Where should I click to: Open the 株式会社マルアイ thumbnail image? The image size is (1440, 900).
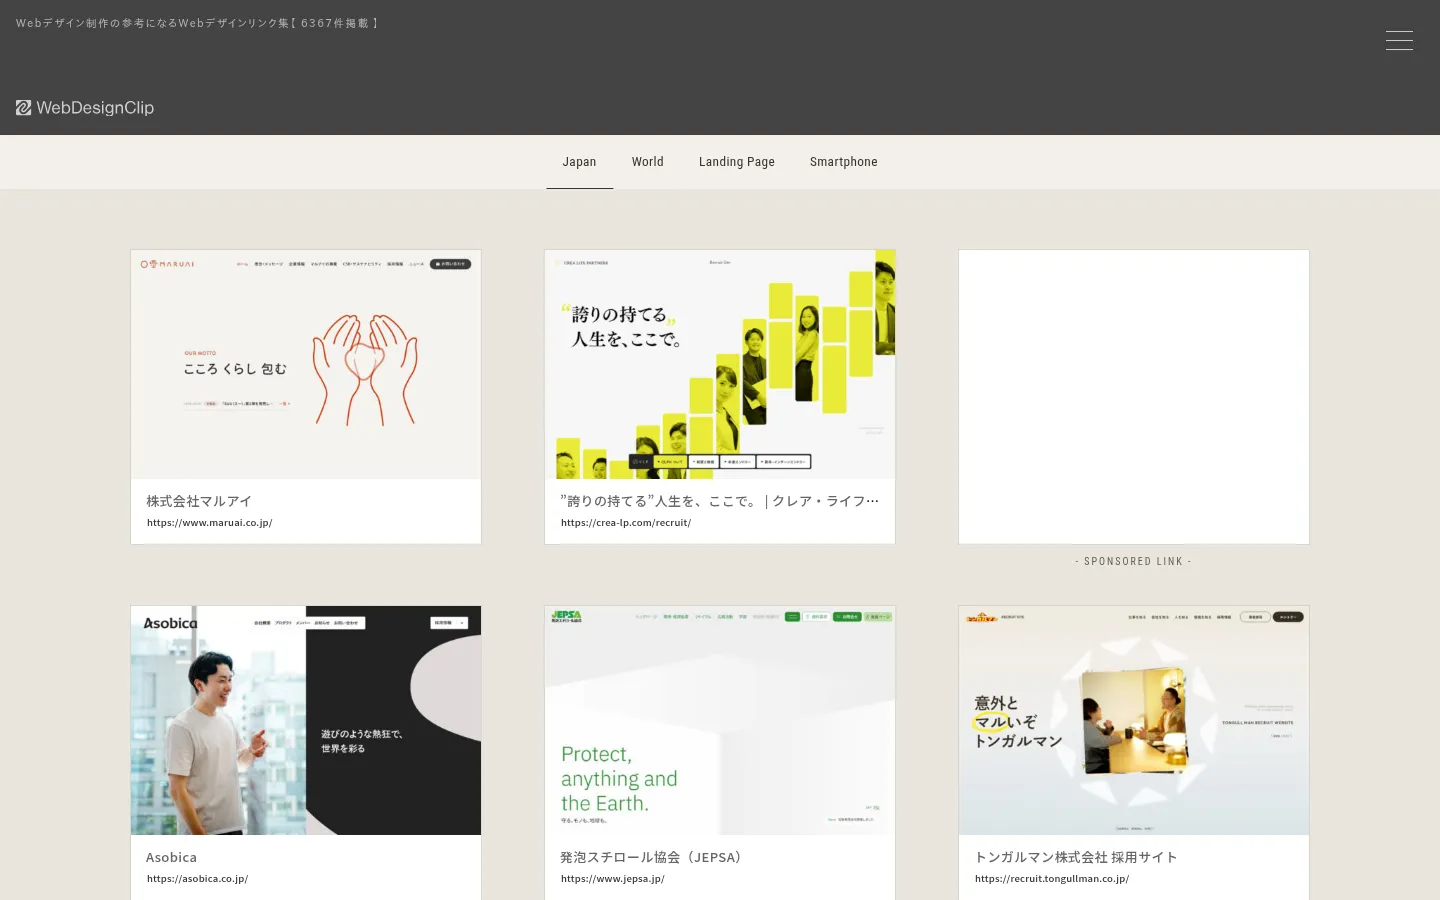pos(306,364)
